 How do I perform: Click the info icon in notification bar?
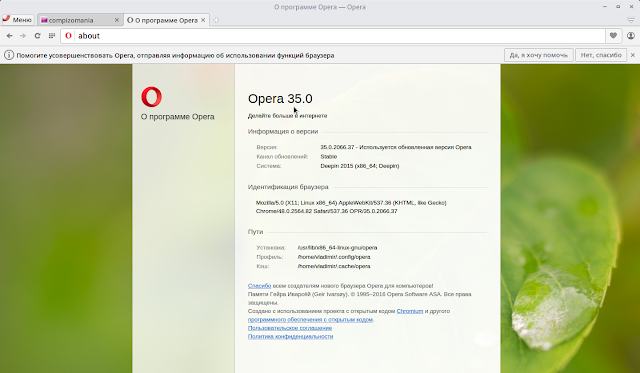pos(9,55)
